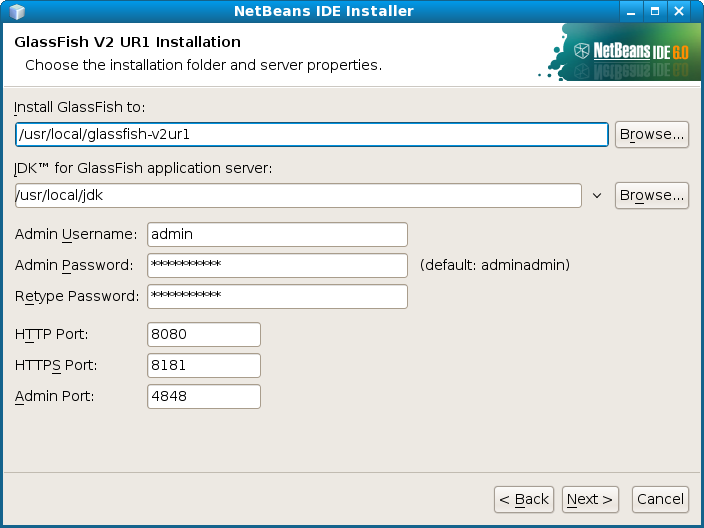Go Back to previous installer step

tap(524, 499)
